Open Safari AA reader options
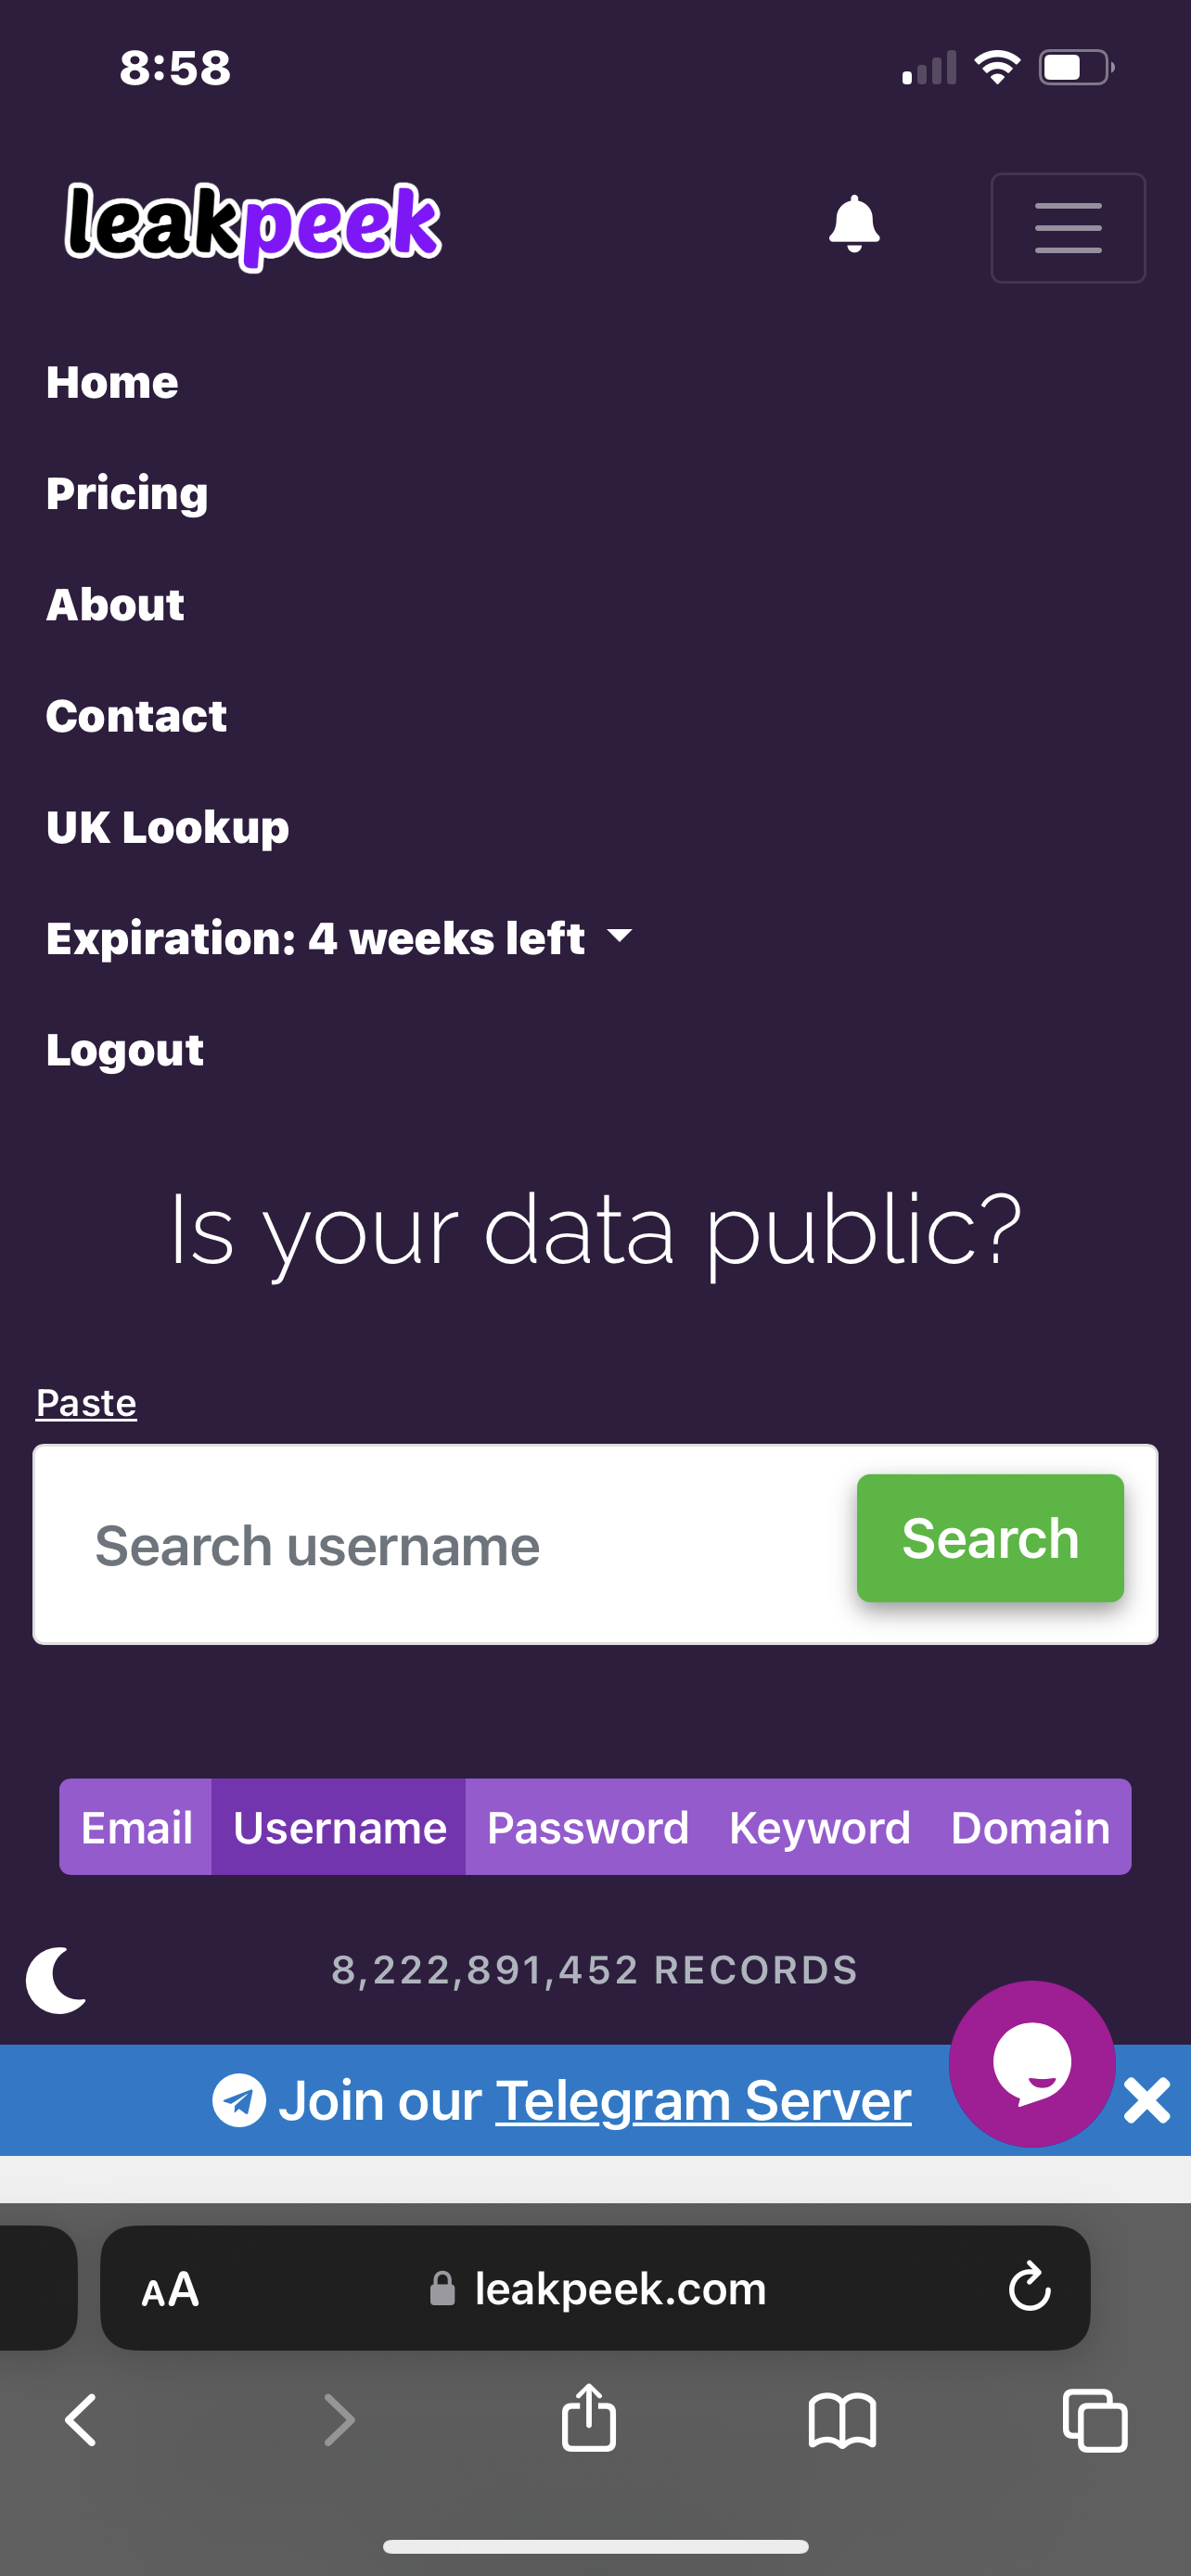 (x=171, y=2289)
